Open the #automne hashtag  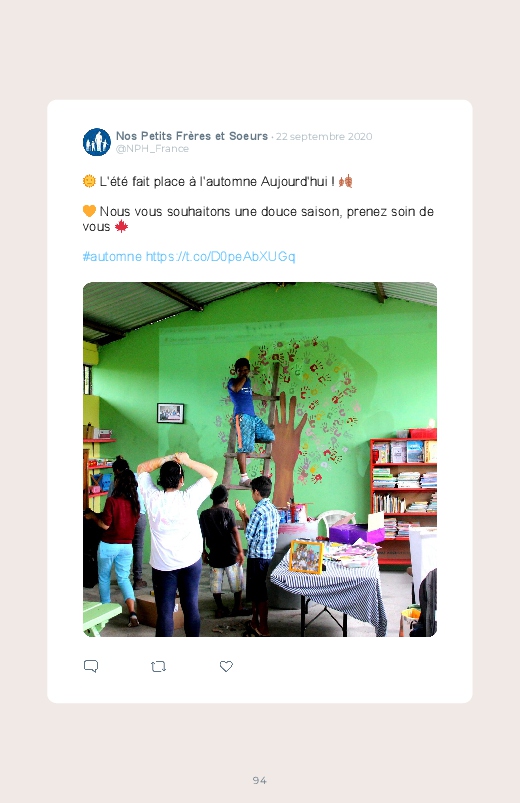tap(112, 256)
